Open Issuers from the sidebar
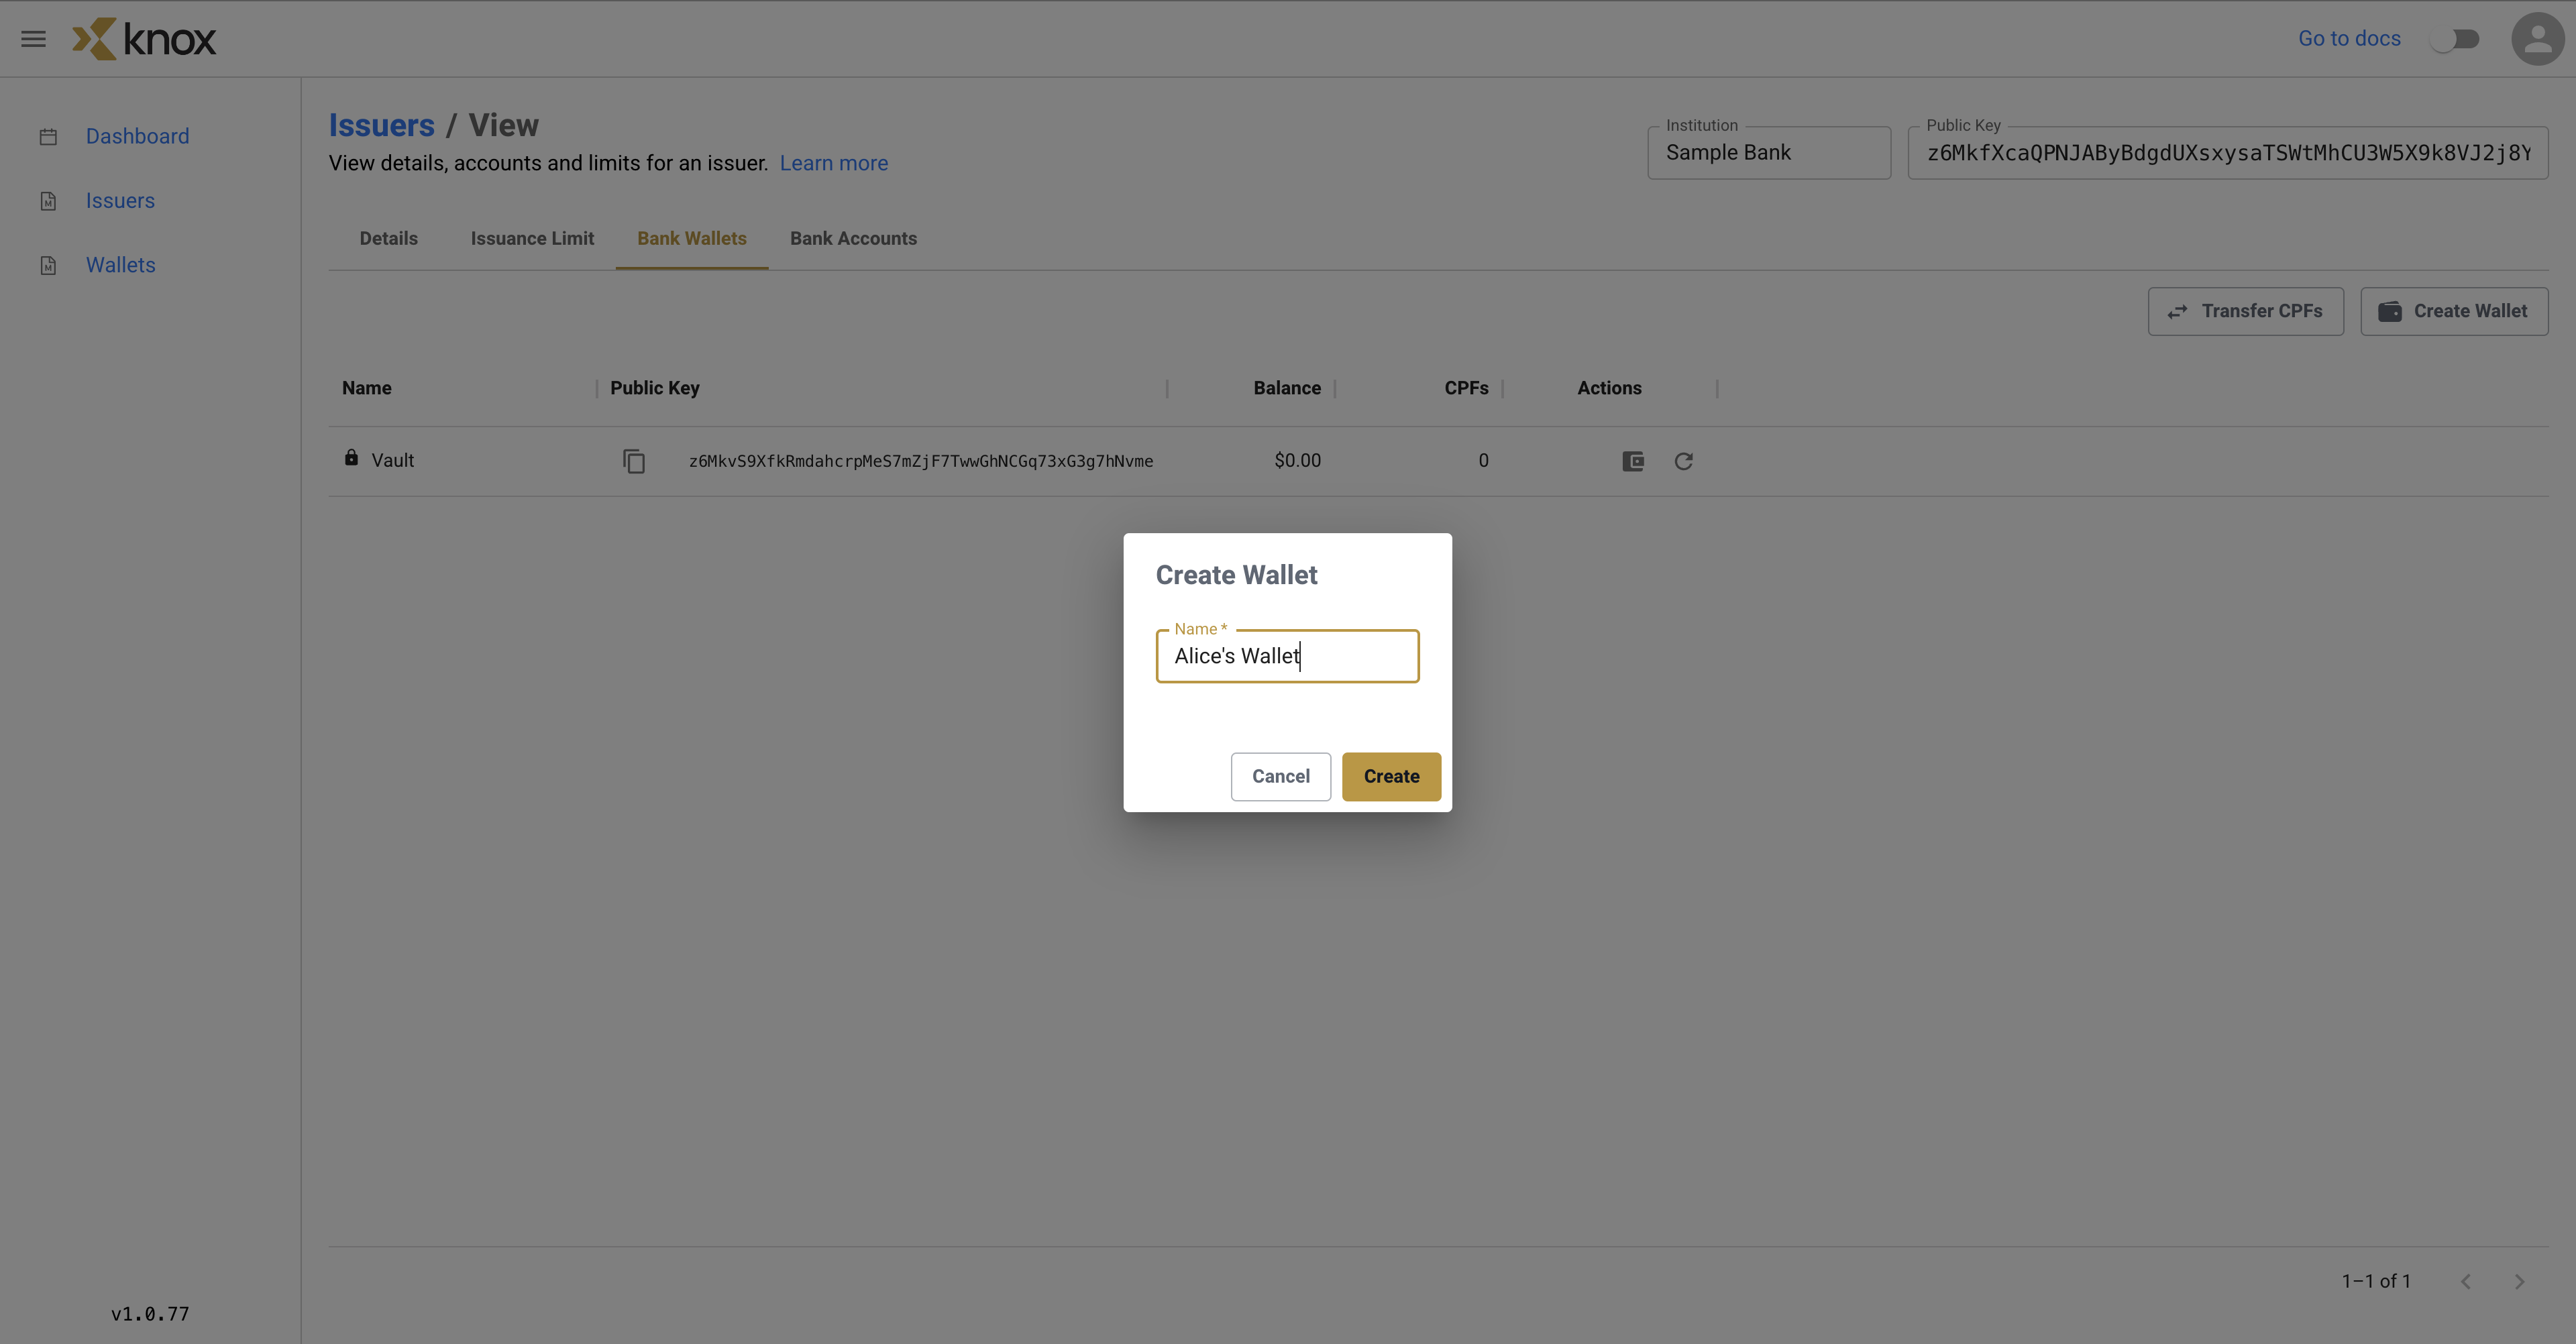2576x1344 pixels. click(120, 201)
